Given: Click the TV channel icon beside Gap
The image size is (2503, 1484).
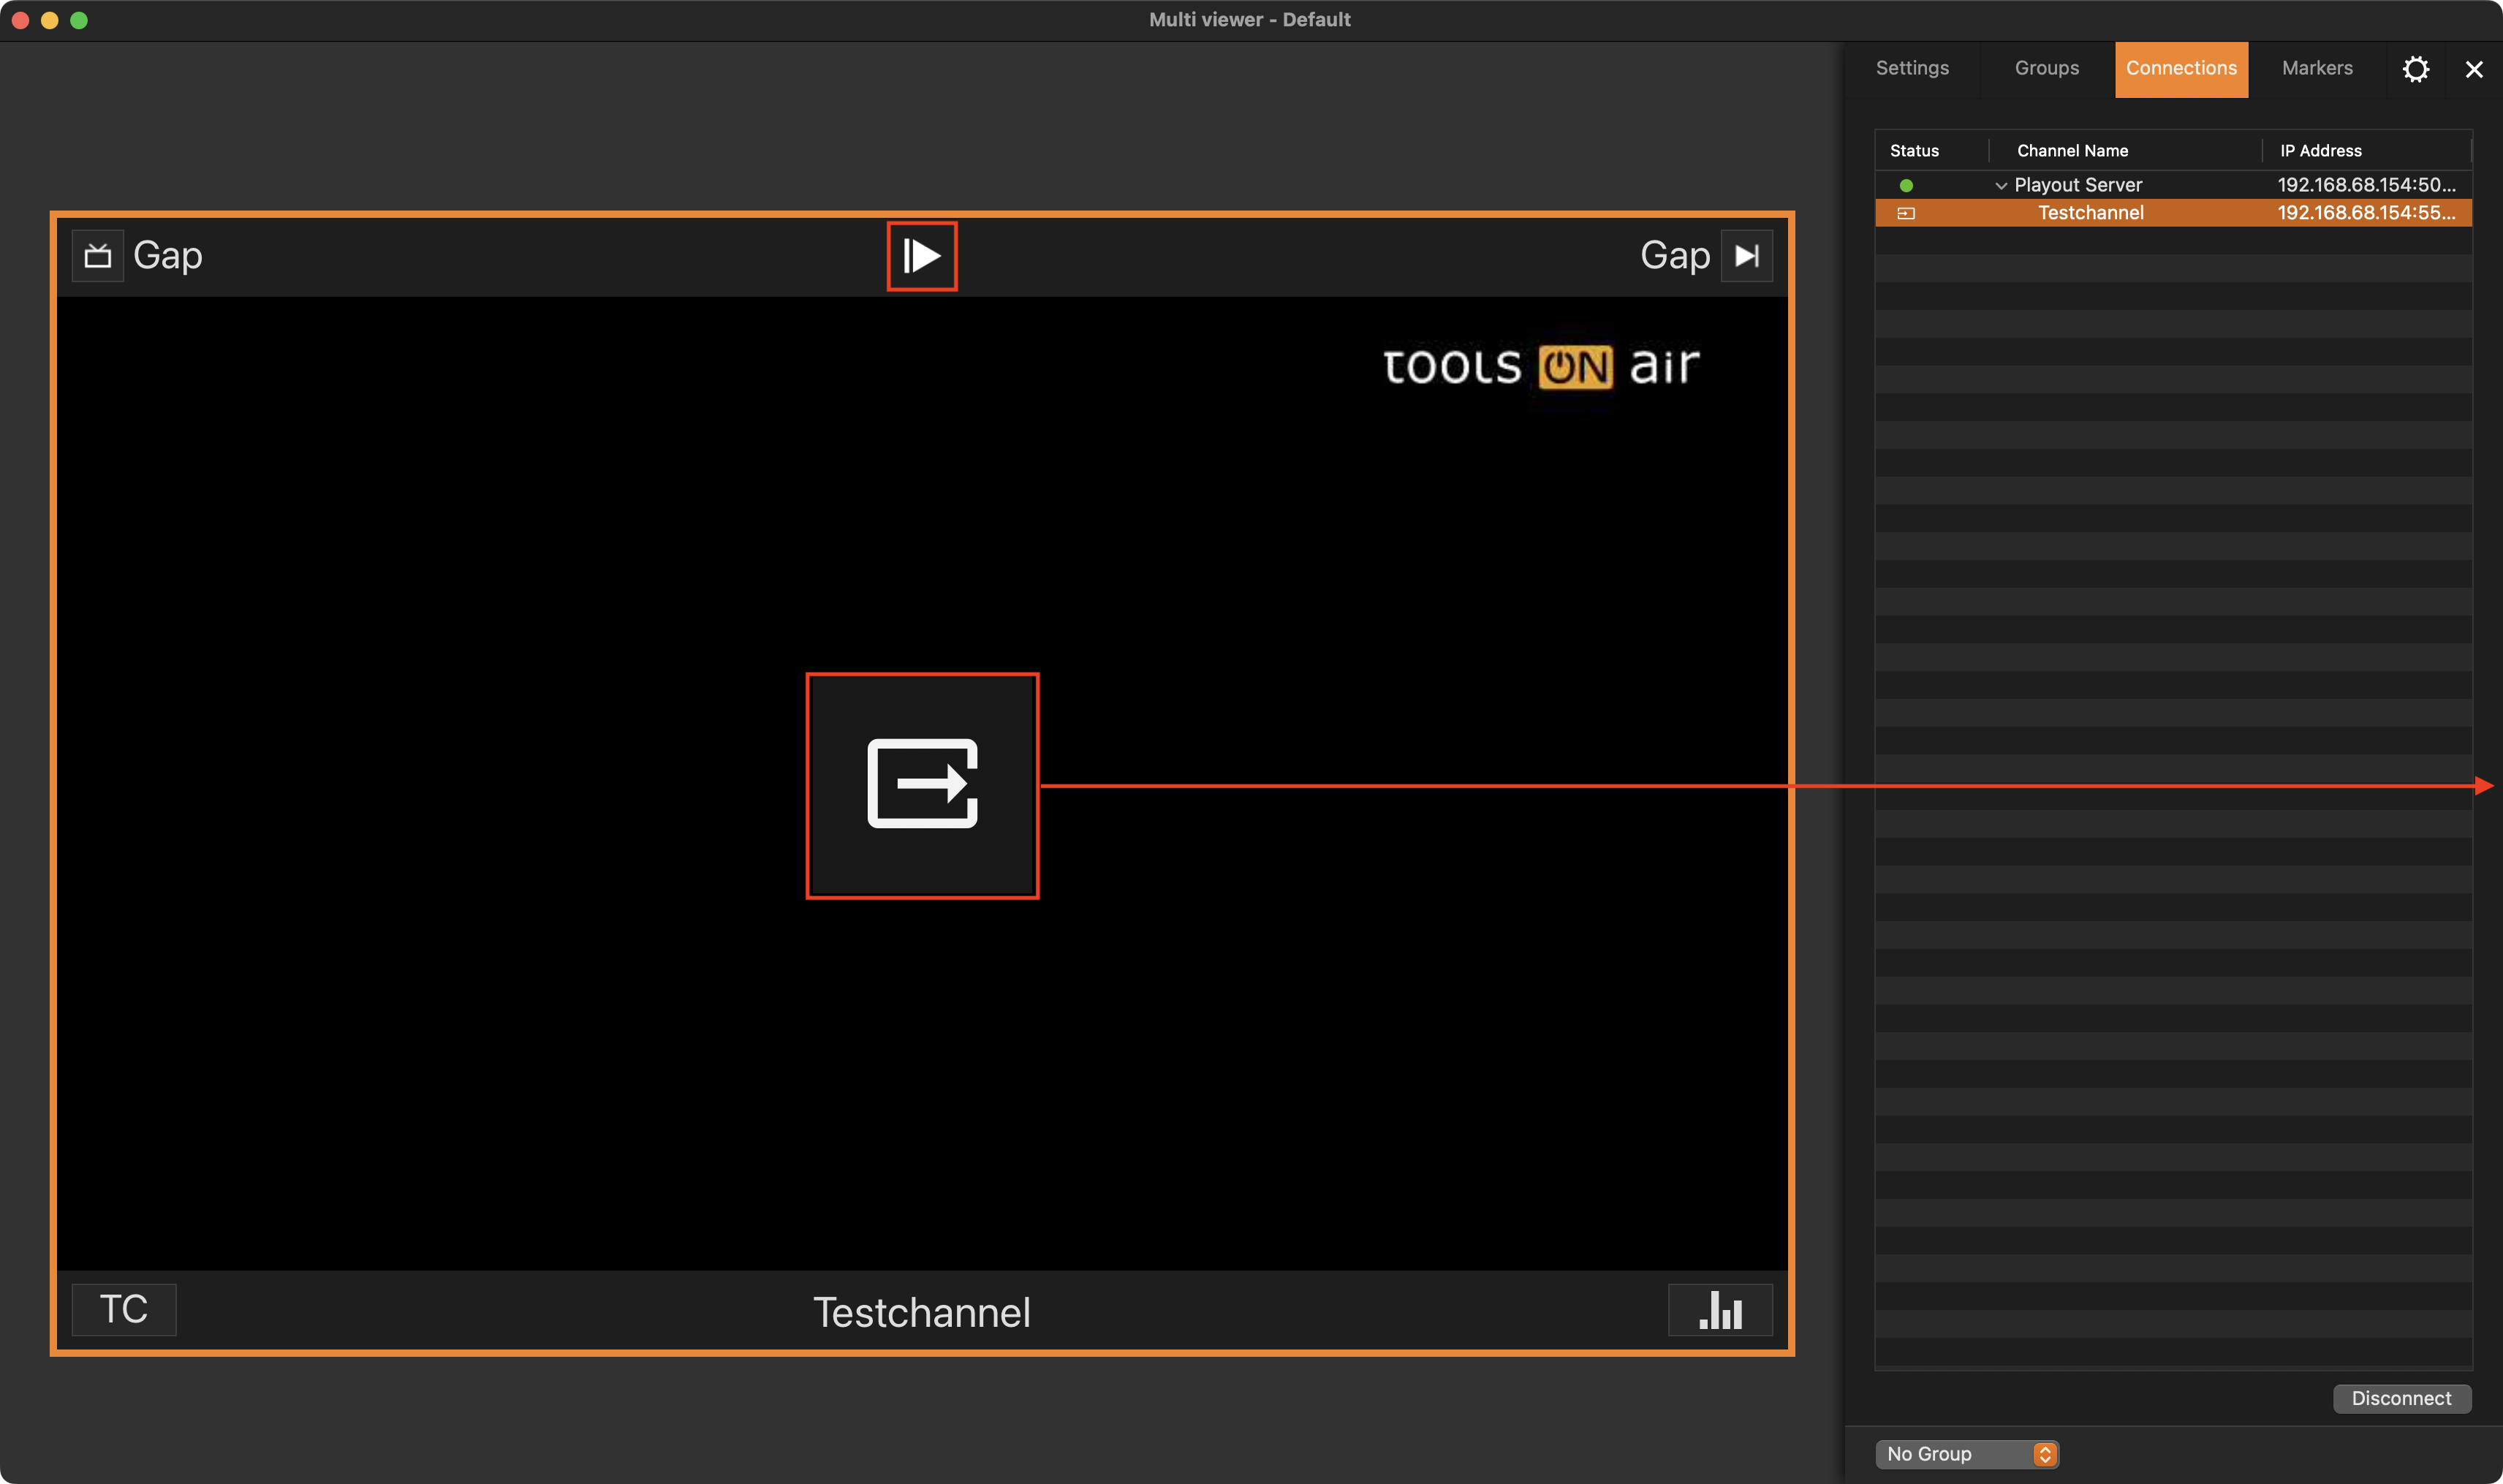Looking at the screenshot, I should click(x=98, y=256).
